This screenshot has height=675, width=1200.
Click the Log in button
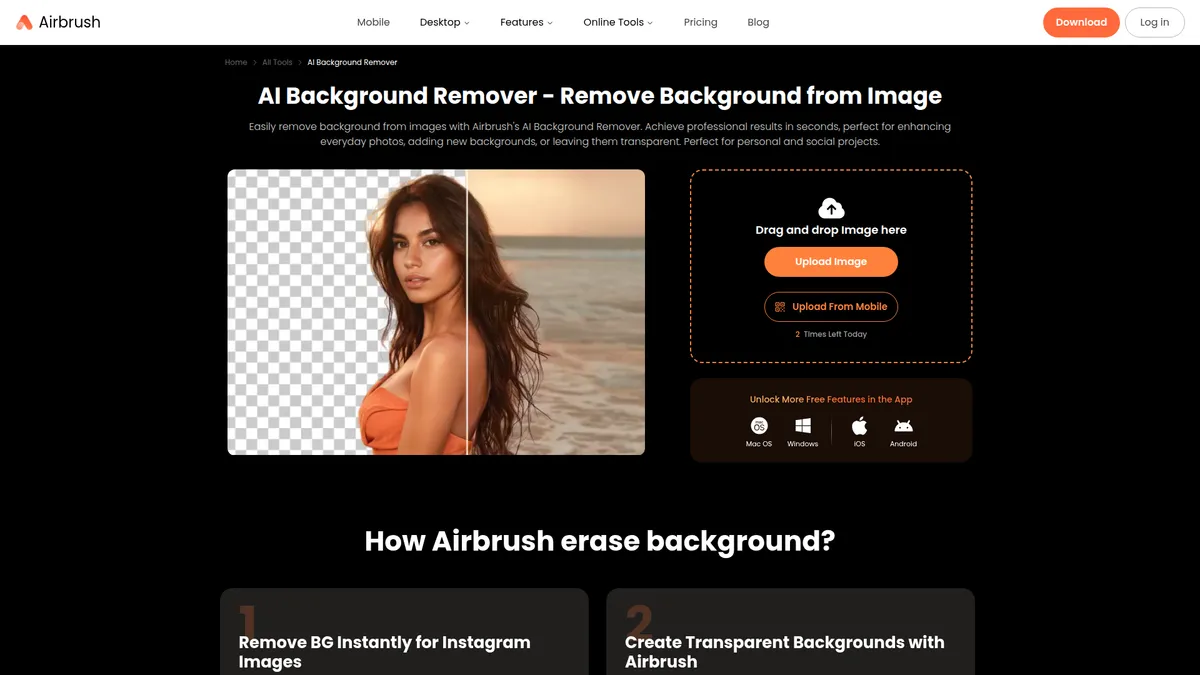click(1154, 21)
